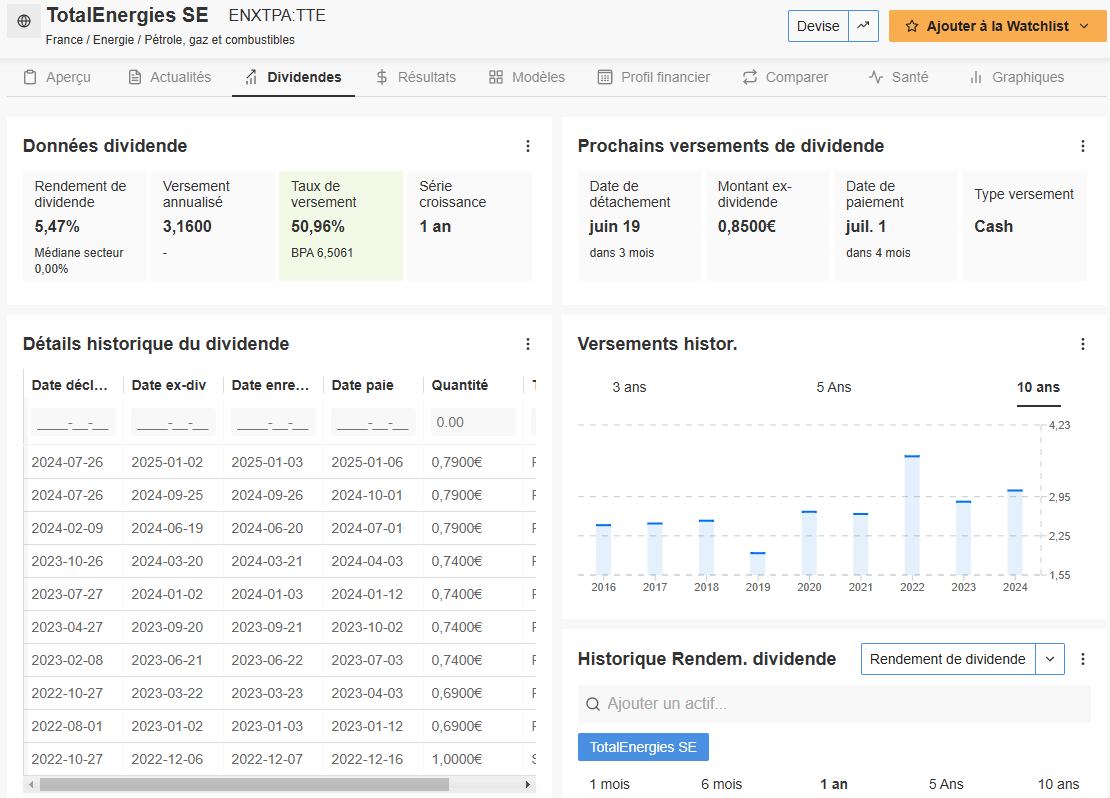Open the Versements histor. options menu
Viewport: 1110px width, 798px height.
[x=1082, y=344]
